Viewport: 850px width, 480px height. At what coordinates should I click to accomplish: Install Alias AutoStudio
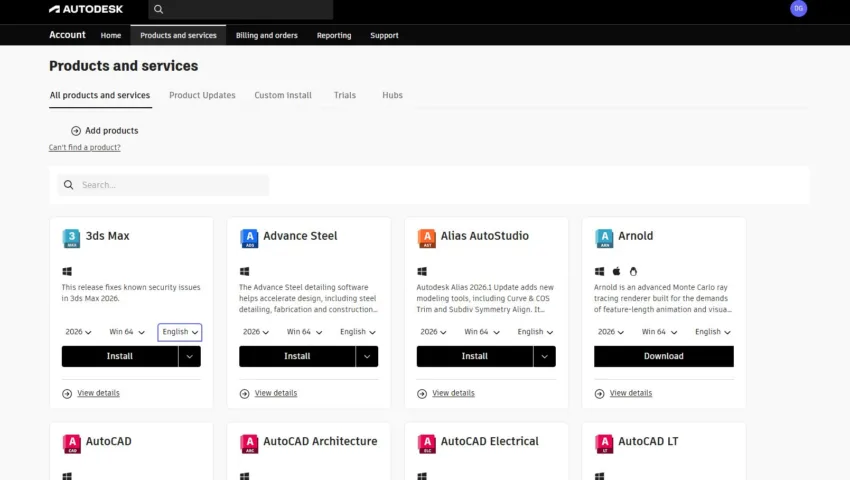[x=475, y=356]
